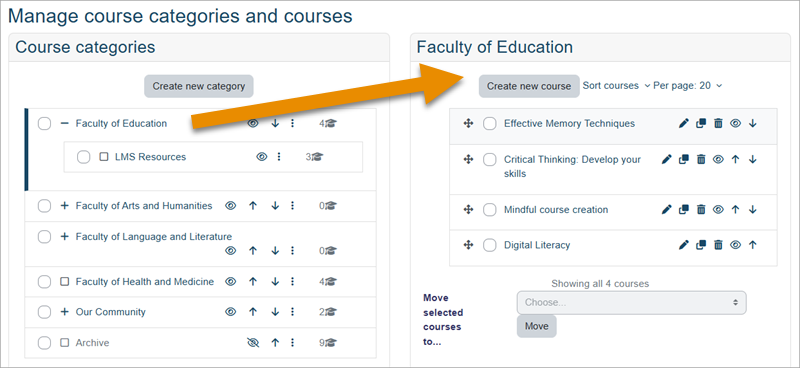Duplicate the Mindful course creation course

coord(684,209)
